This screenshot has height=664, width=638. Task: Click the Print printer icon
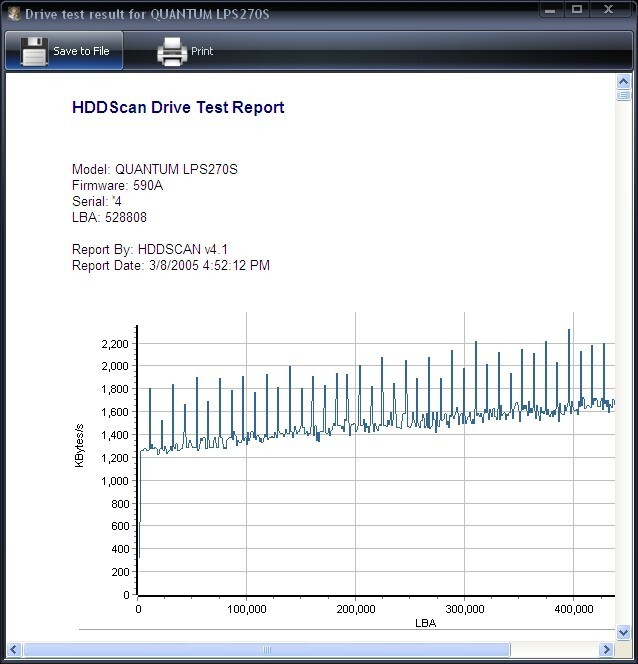pyautogui.click(x=172, y=51)
